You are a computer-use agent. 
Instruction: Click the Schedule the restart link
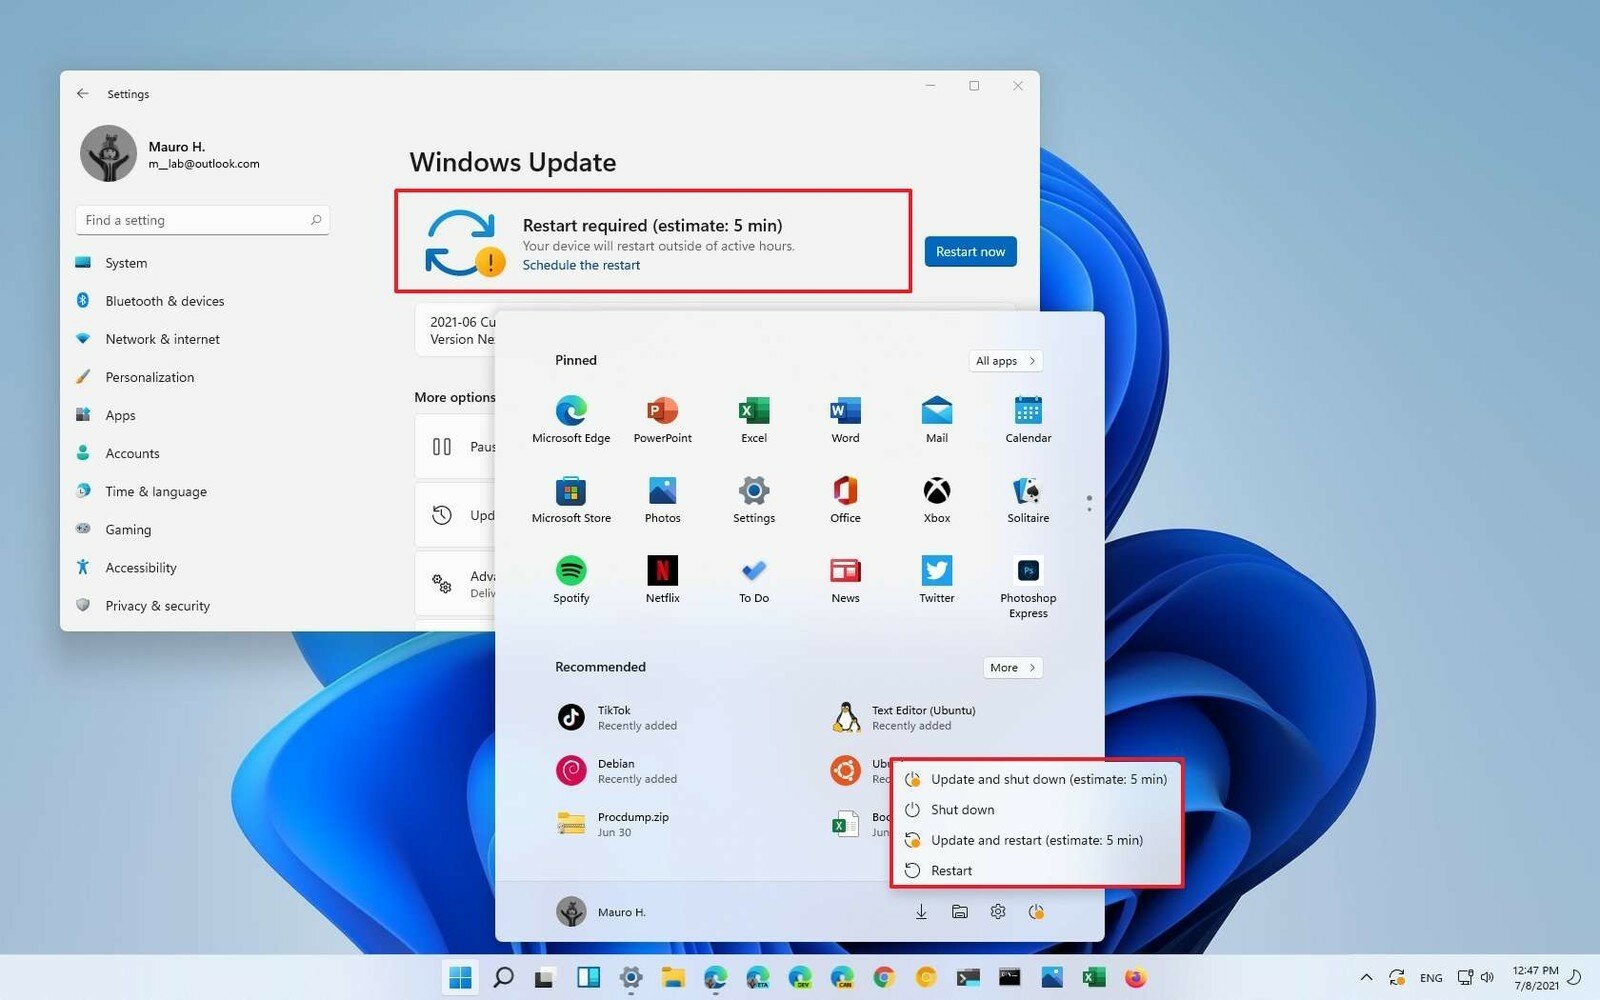click(x=581, y=265)
